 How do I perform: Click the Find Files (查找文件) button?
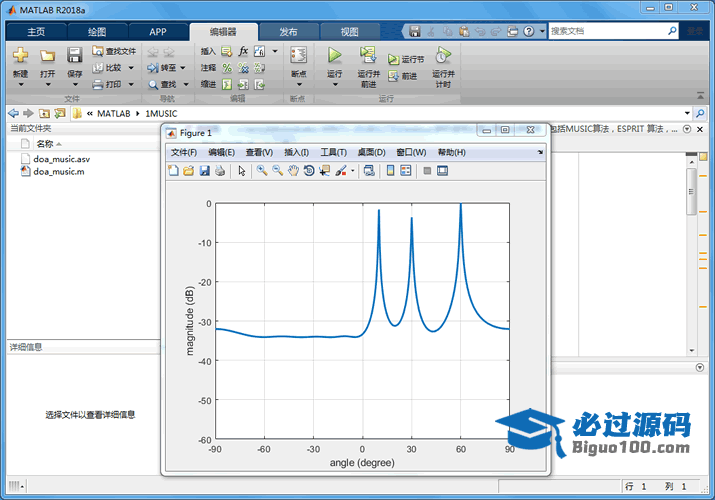tap(114, 51)
